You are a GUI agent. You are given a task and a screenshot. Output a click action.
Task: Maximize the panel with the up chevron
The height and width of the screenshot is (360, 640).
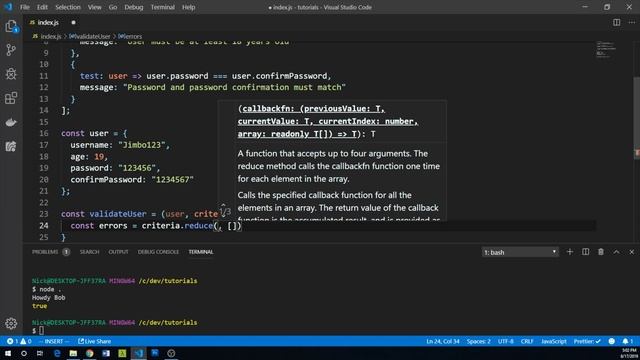616,252
